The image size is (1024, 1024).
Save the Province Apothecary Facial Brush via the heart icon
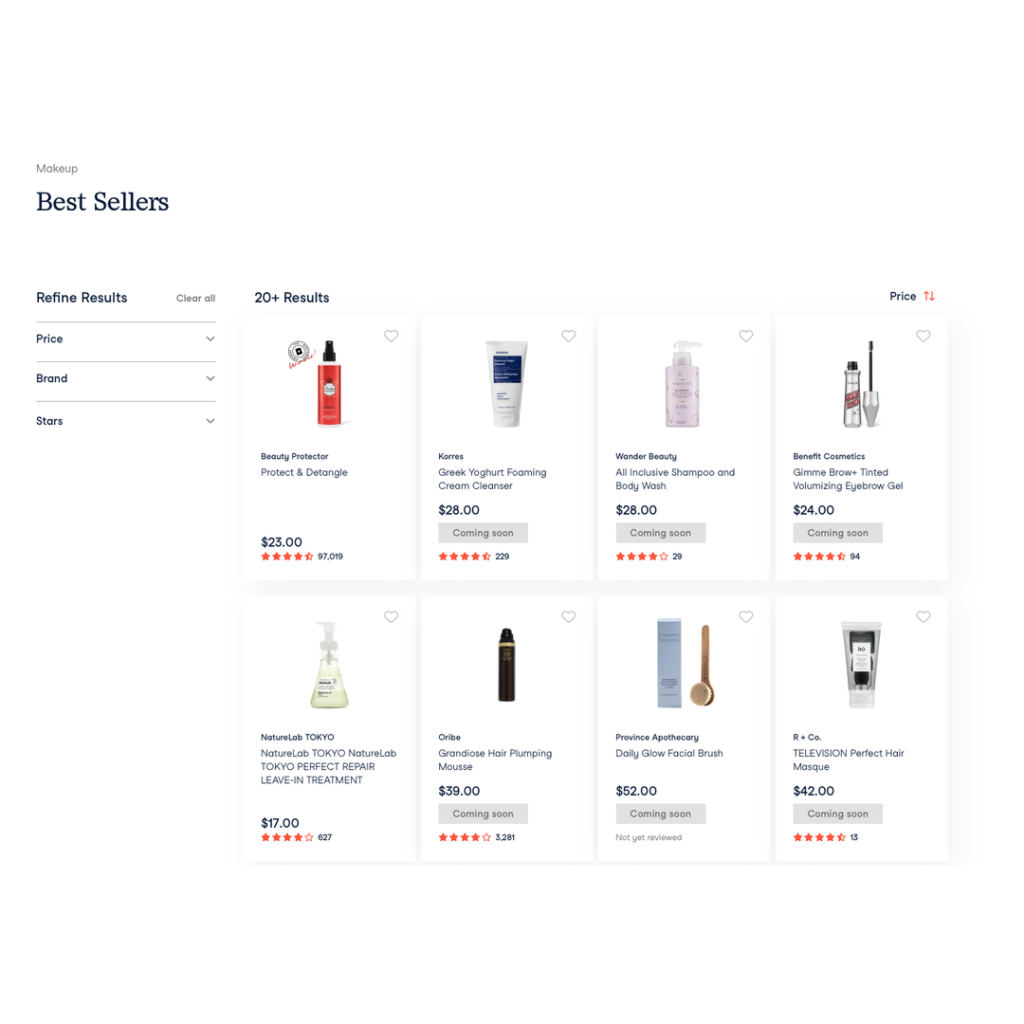coord(746,616)
